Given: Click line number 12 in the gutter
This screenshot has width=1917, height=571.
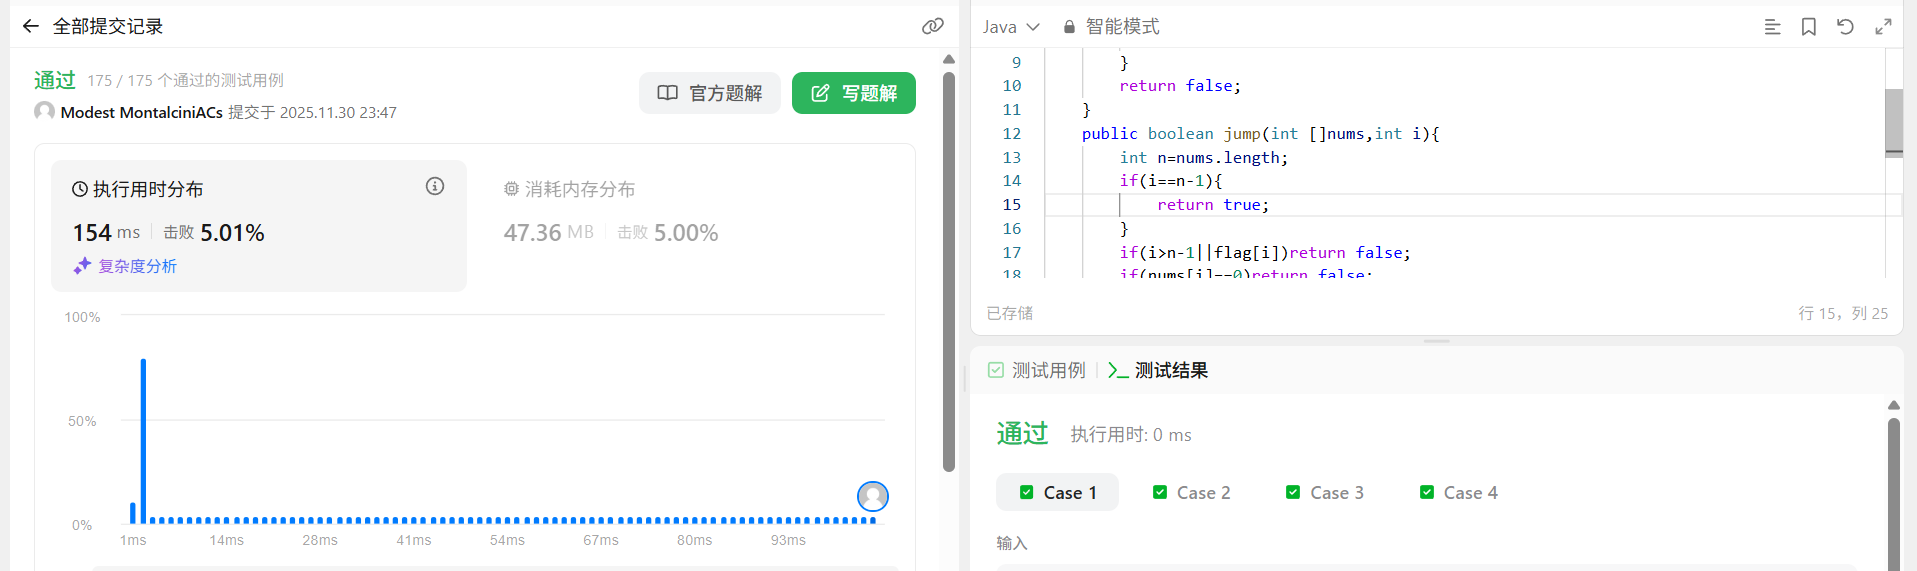Looking at the screenshot, I should click(1011, 133).
